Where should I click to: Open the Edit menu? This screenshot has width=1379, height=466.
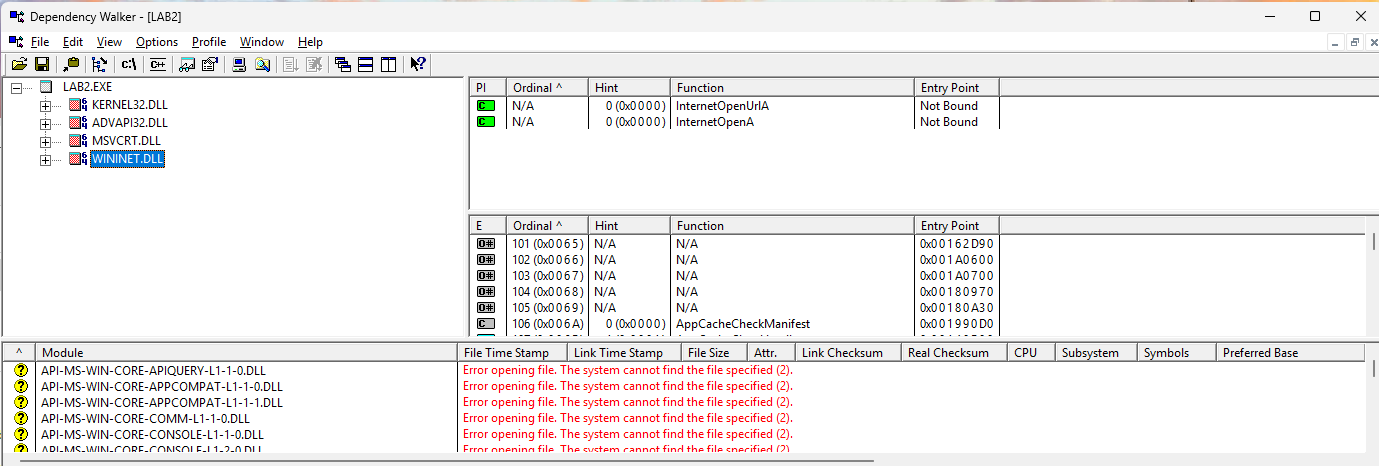73,42
